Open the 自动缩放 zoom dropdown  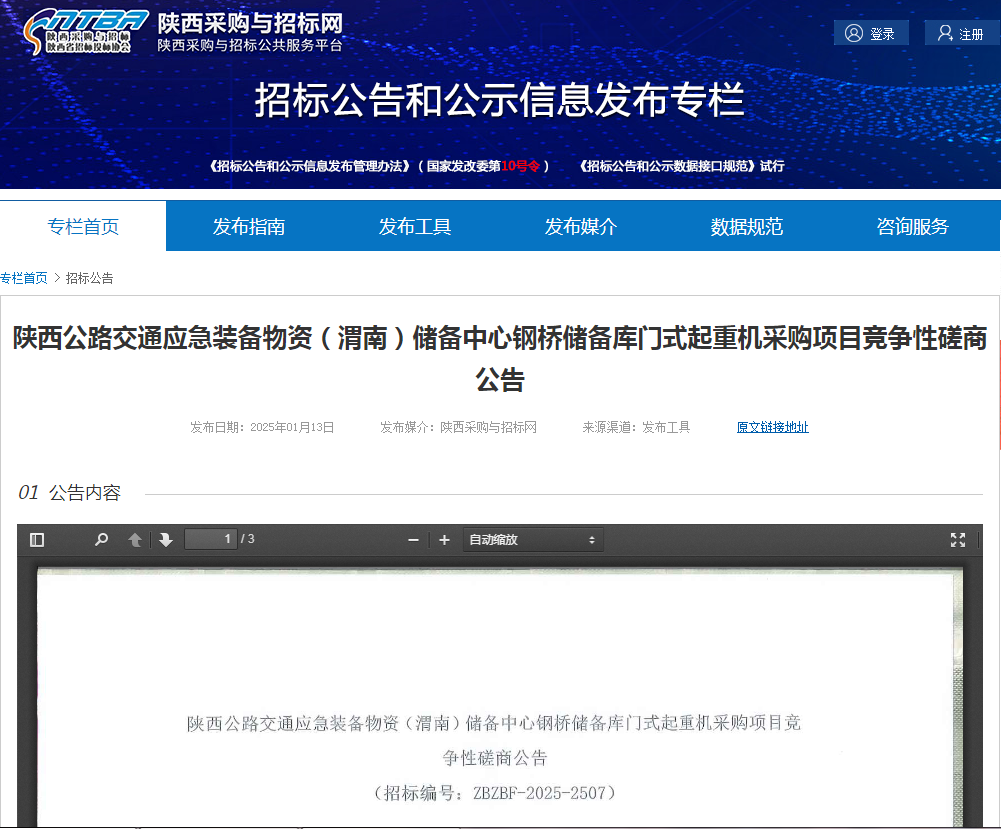click(x=532, y=540)
